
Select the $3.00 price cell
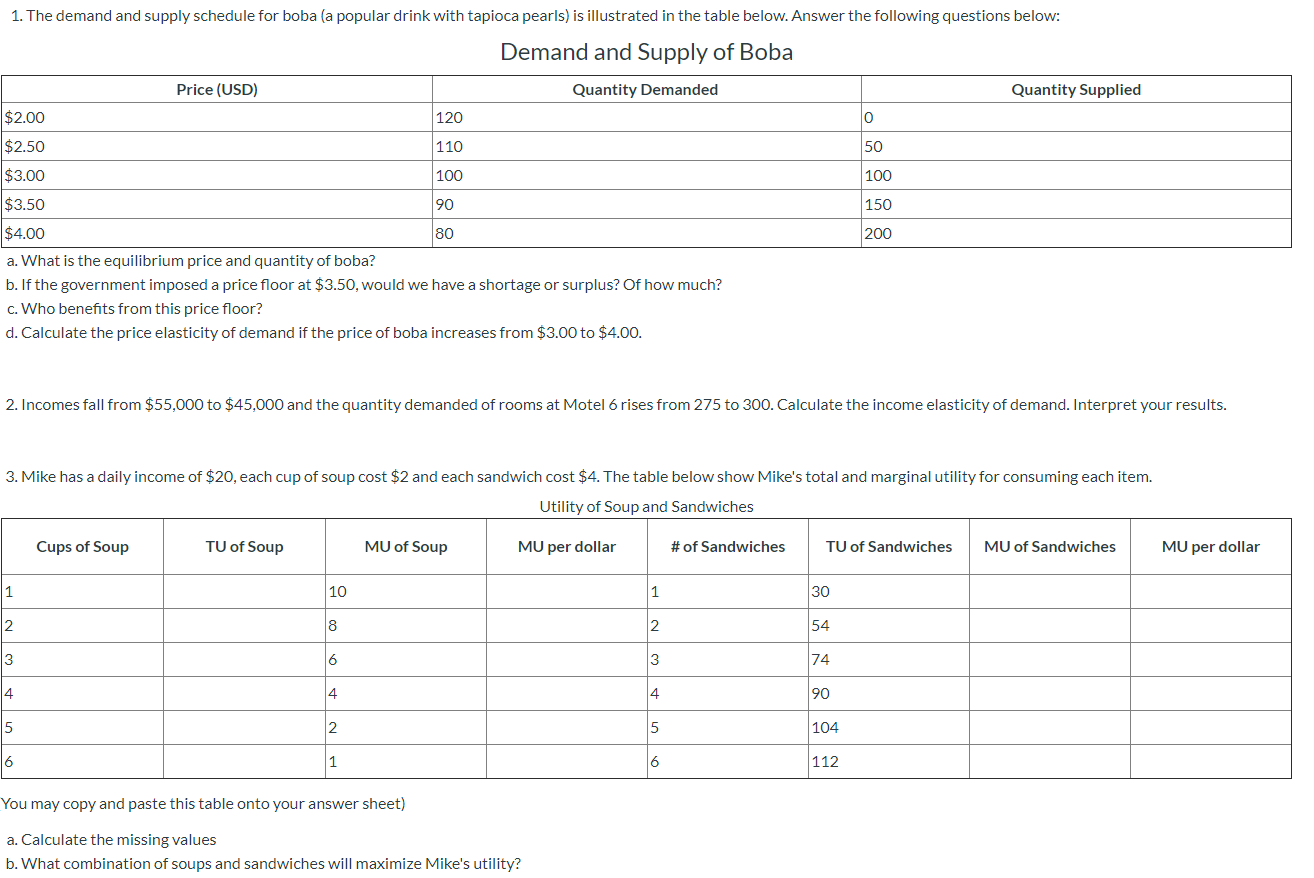pyautogui.click(x=217, y=175)
